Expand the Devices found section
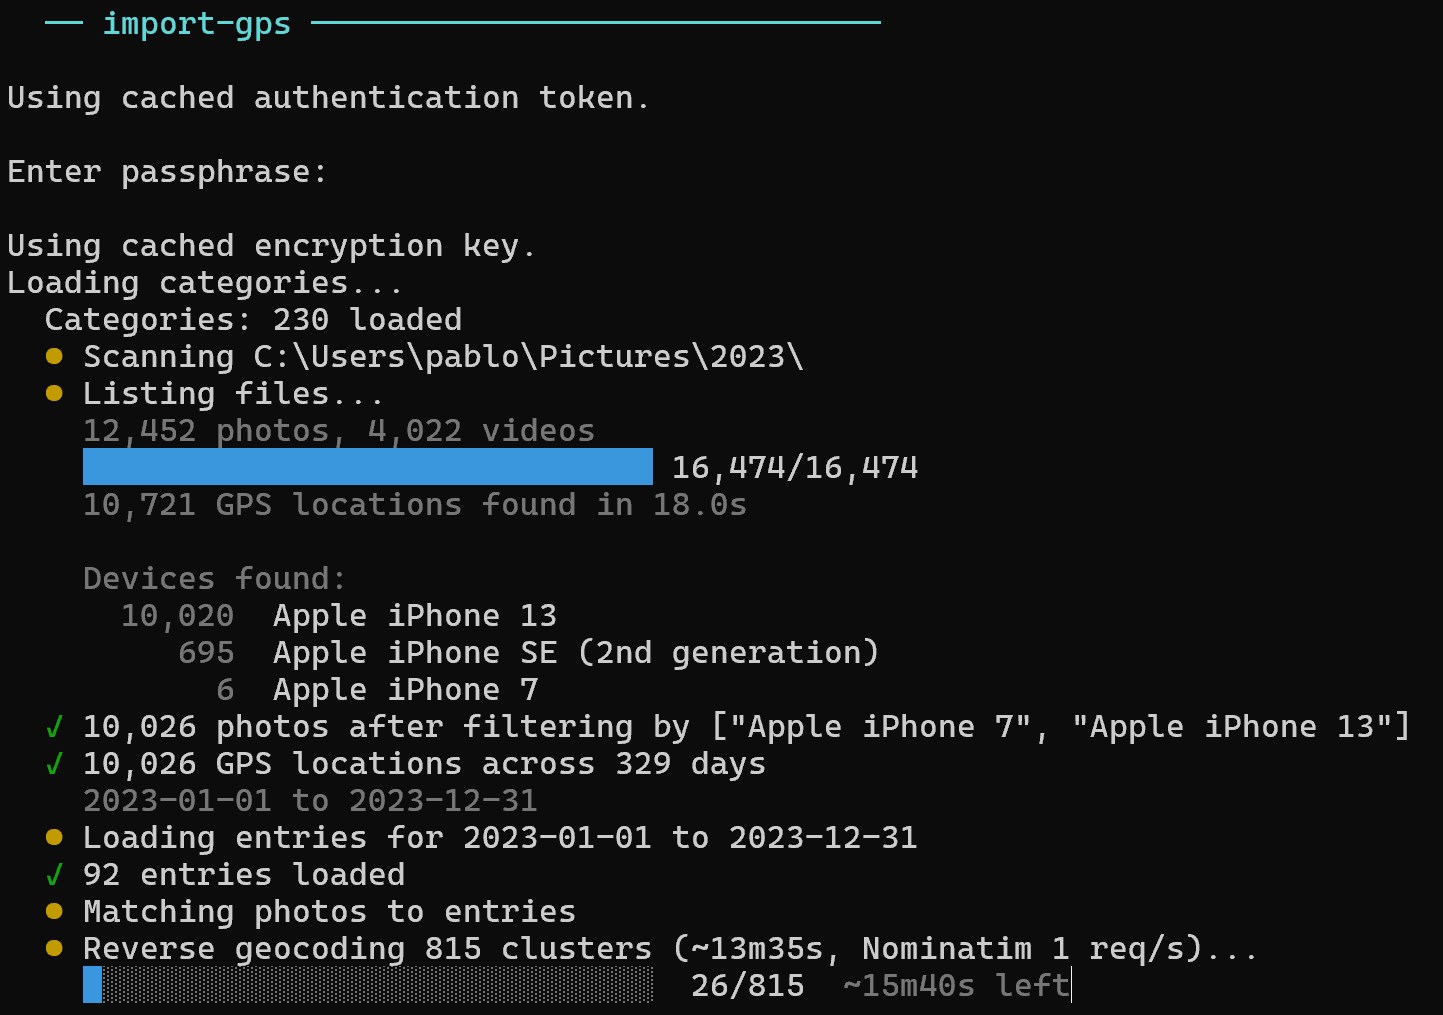The image size is (1443, 1015). coord(213,578)
